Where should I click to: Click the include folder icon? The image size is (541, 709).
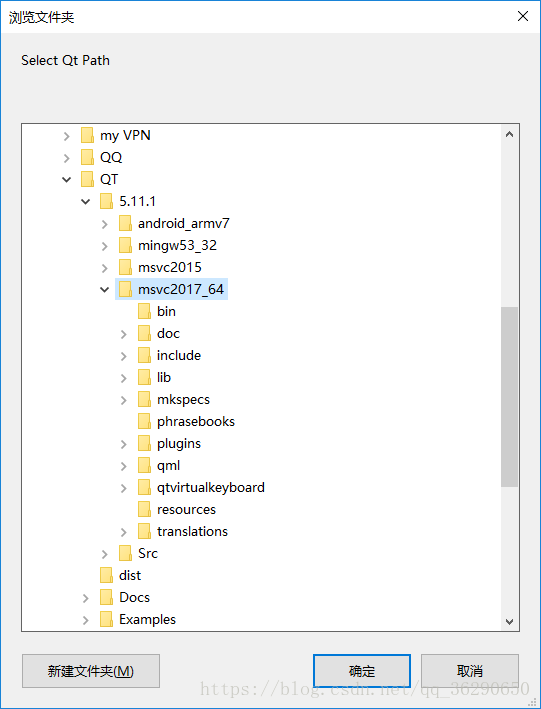tap(144, 355)
